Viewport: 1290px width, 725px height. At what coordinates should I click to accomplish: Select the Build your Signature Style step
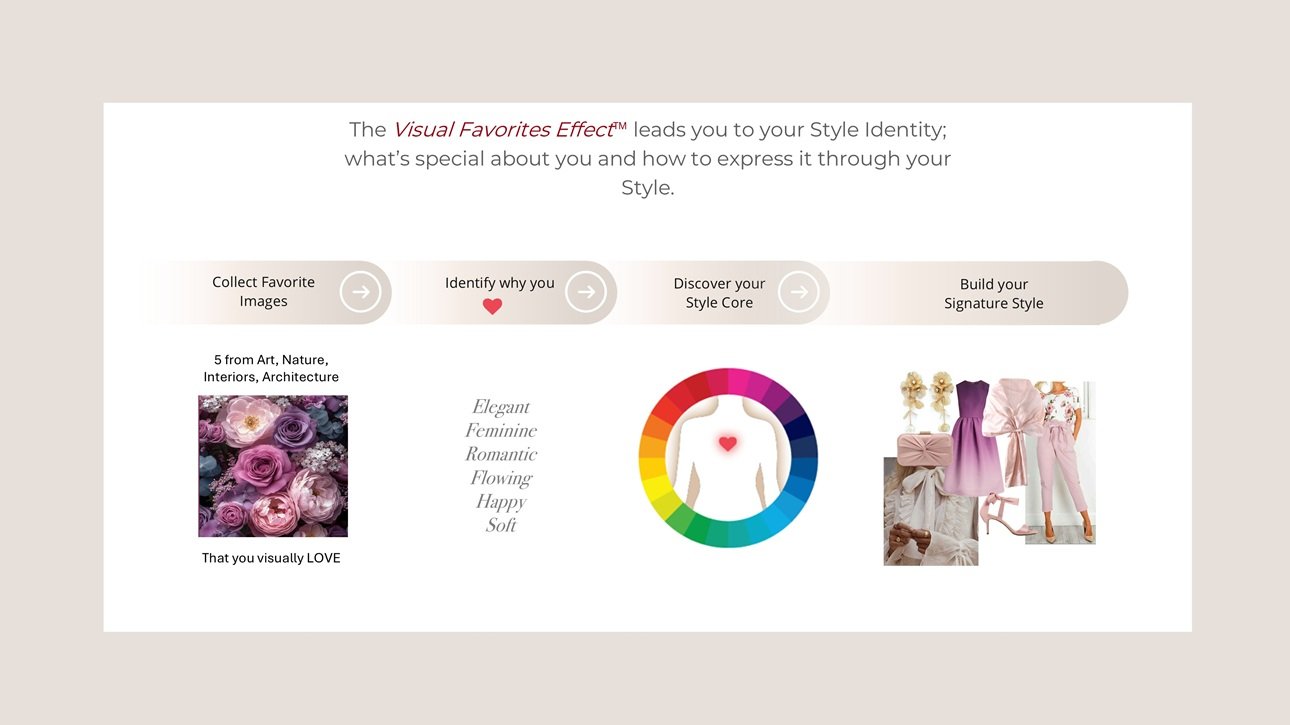[x=993, y=292]
